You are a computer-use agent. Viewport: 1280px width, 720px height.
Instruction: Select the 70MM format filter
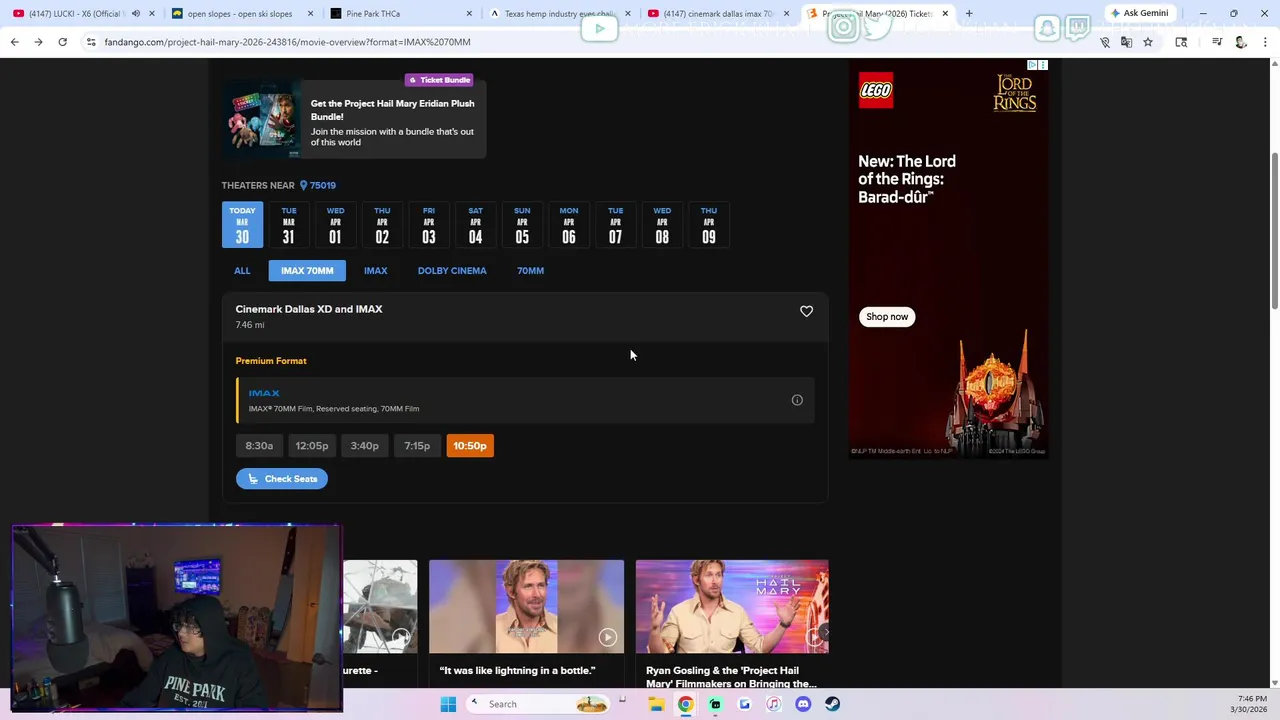click(530, 271)
